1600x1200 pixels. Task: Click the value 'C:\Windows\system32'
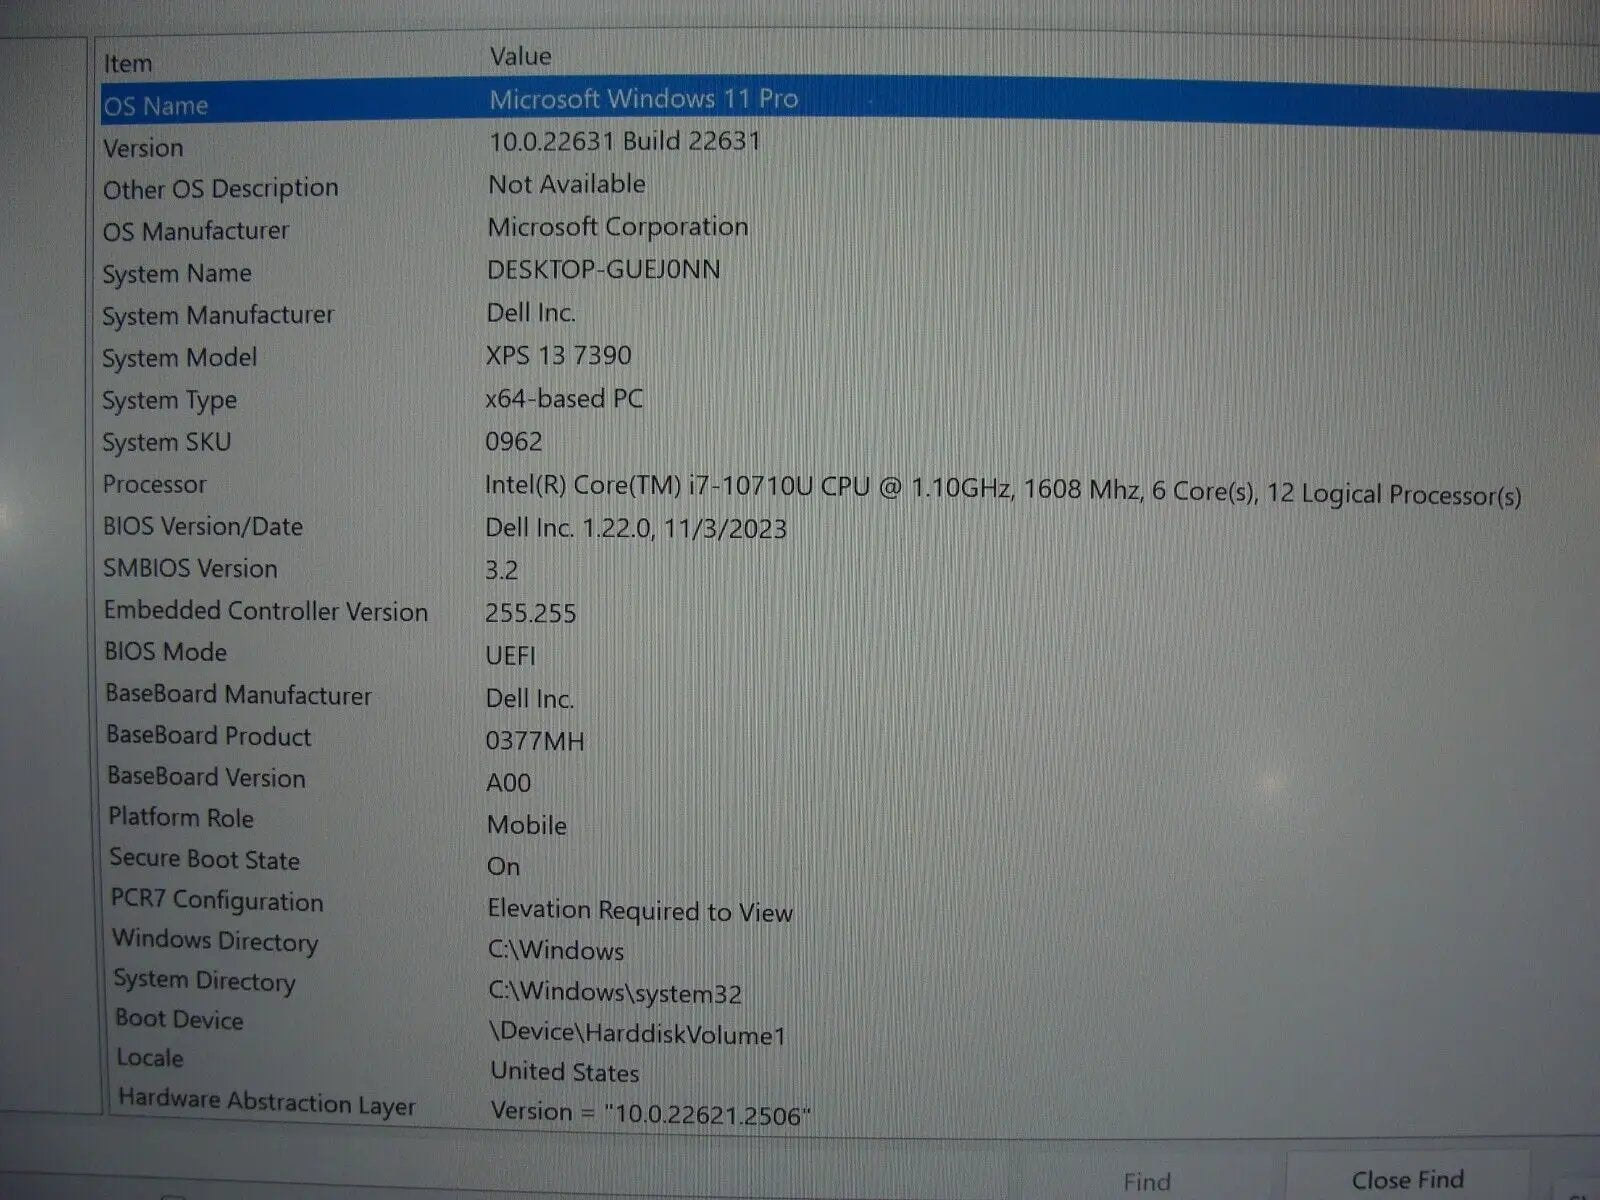(615, 993)
